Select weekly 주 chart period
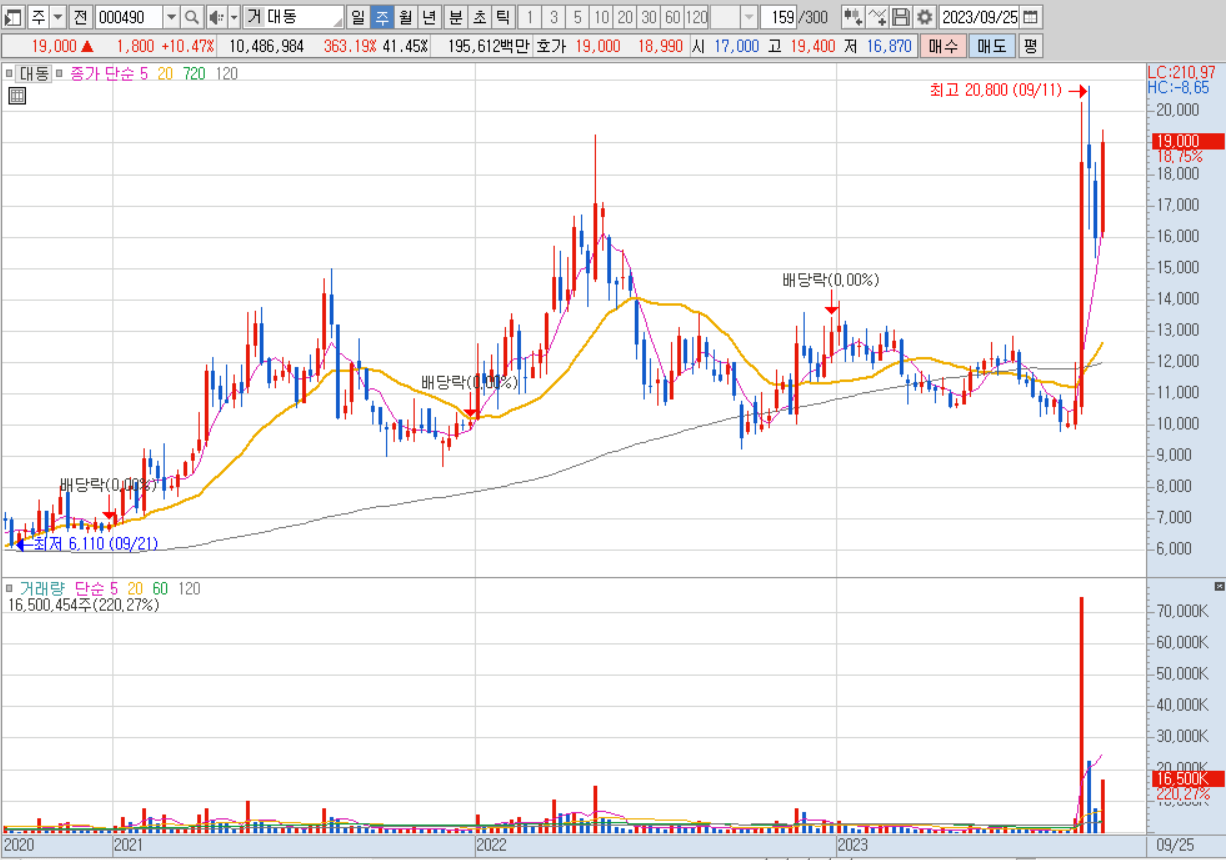Viewport: 1226px width, 860px height. point(382,17)
